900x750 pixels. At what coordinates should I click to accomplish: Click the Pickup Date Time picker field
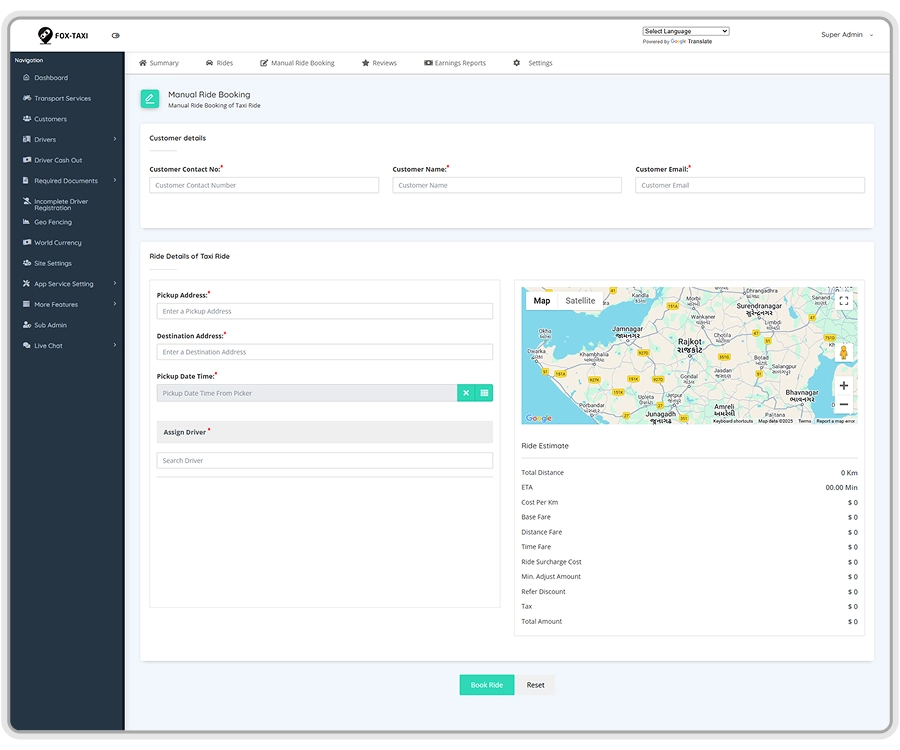point(307,393)
